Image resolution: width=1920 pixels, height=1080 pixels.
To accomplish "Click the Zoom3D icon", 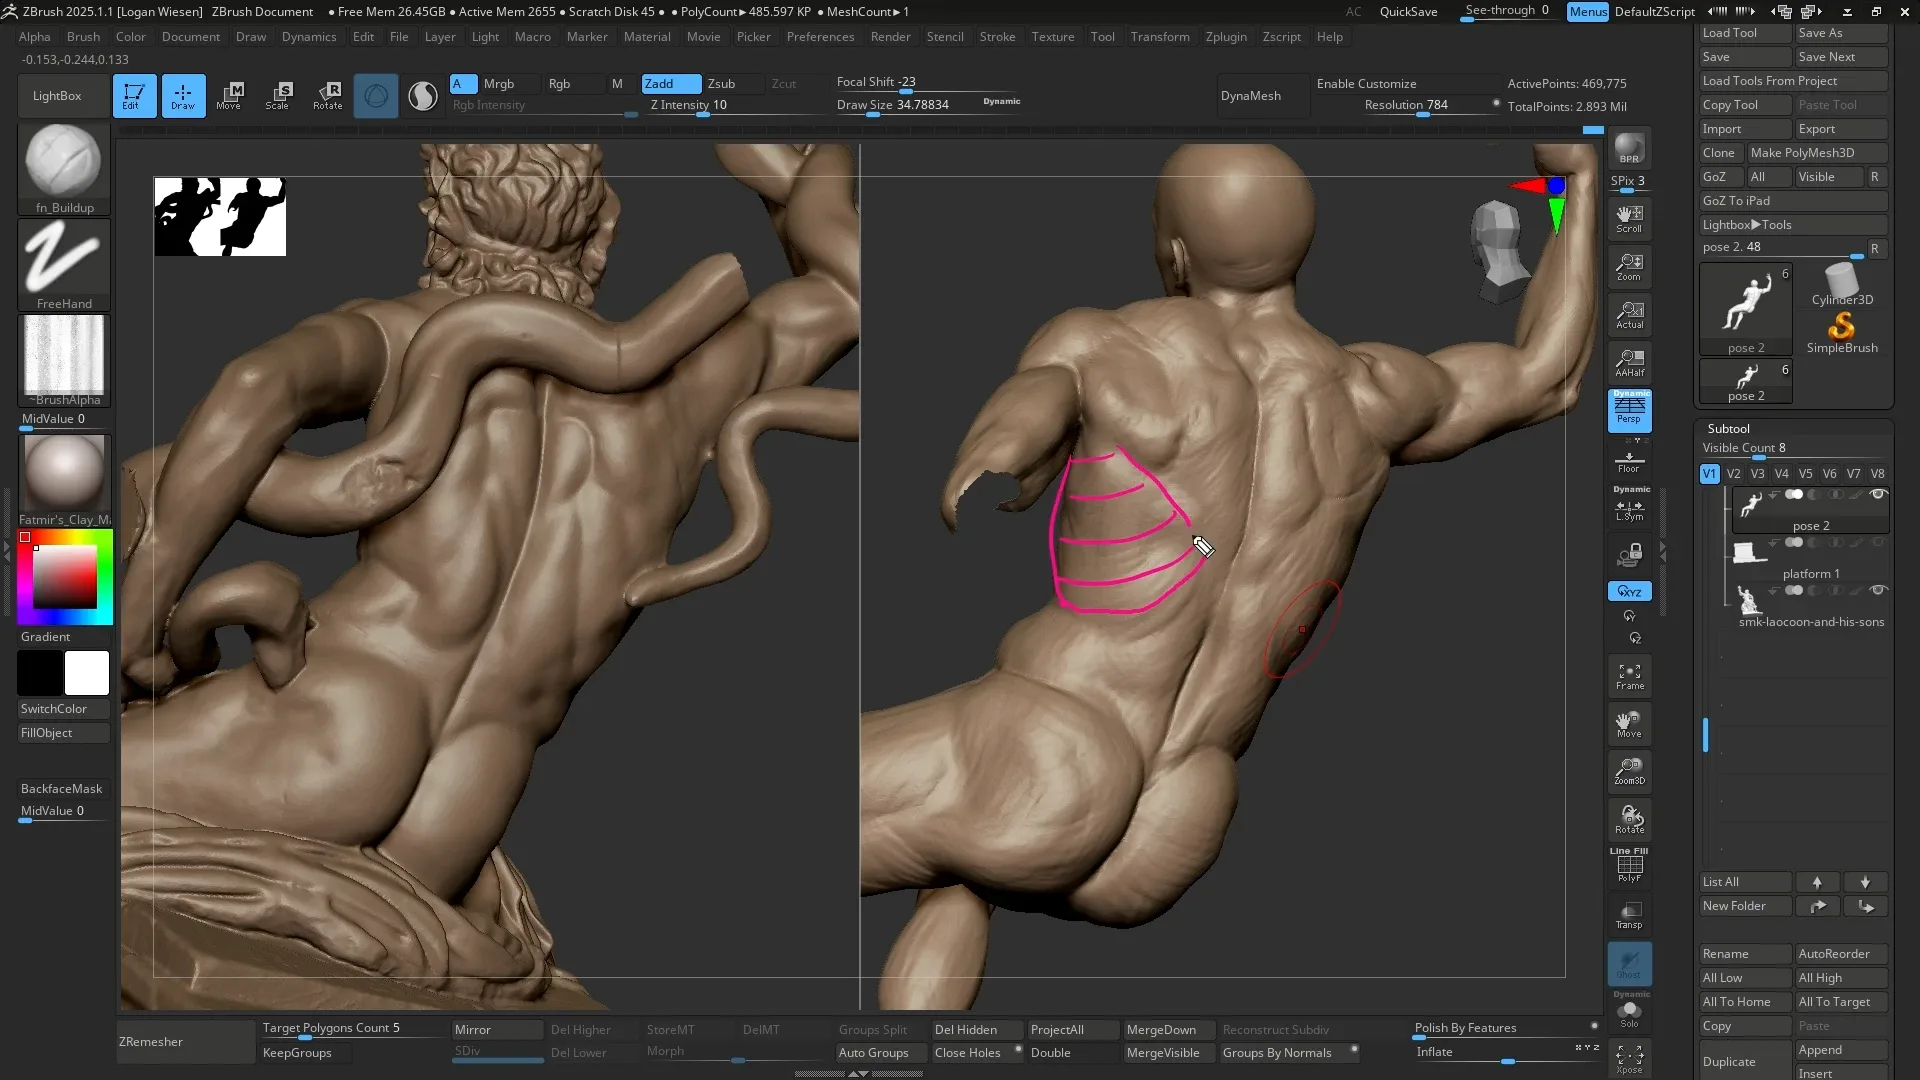I will click(1629, 772).
